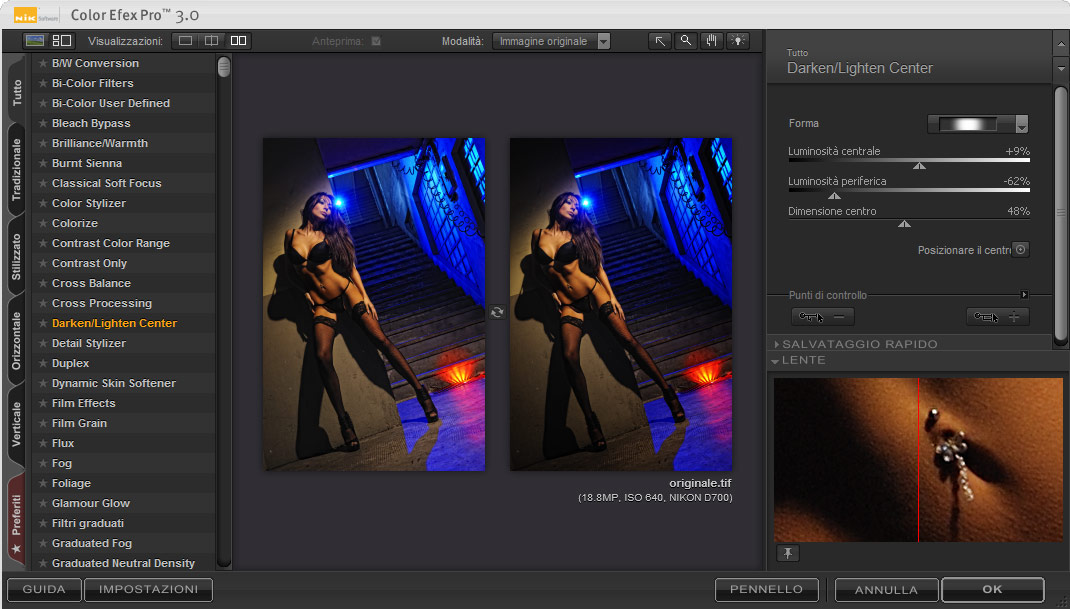Toggle favorite star for Bleach Bypass
Screen dimensions: 1070x609
click(42, 123)
